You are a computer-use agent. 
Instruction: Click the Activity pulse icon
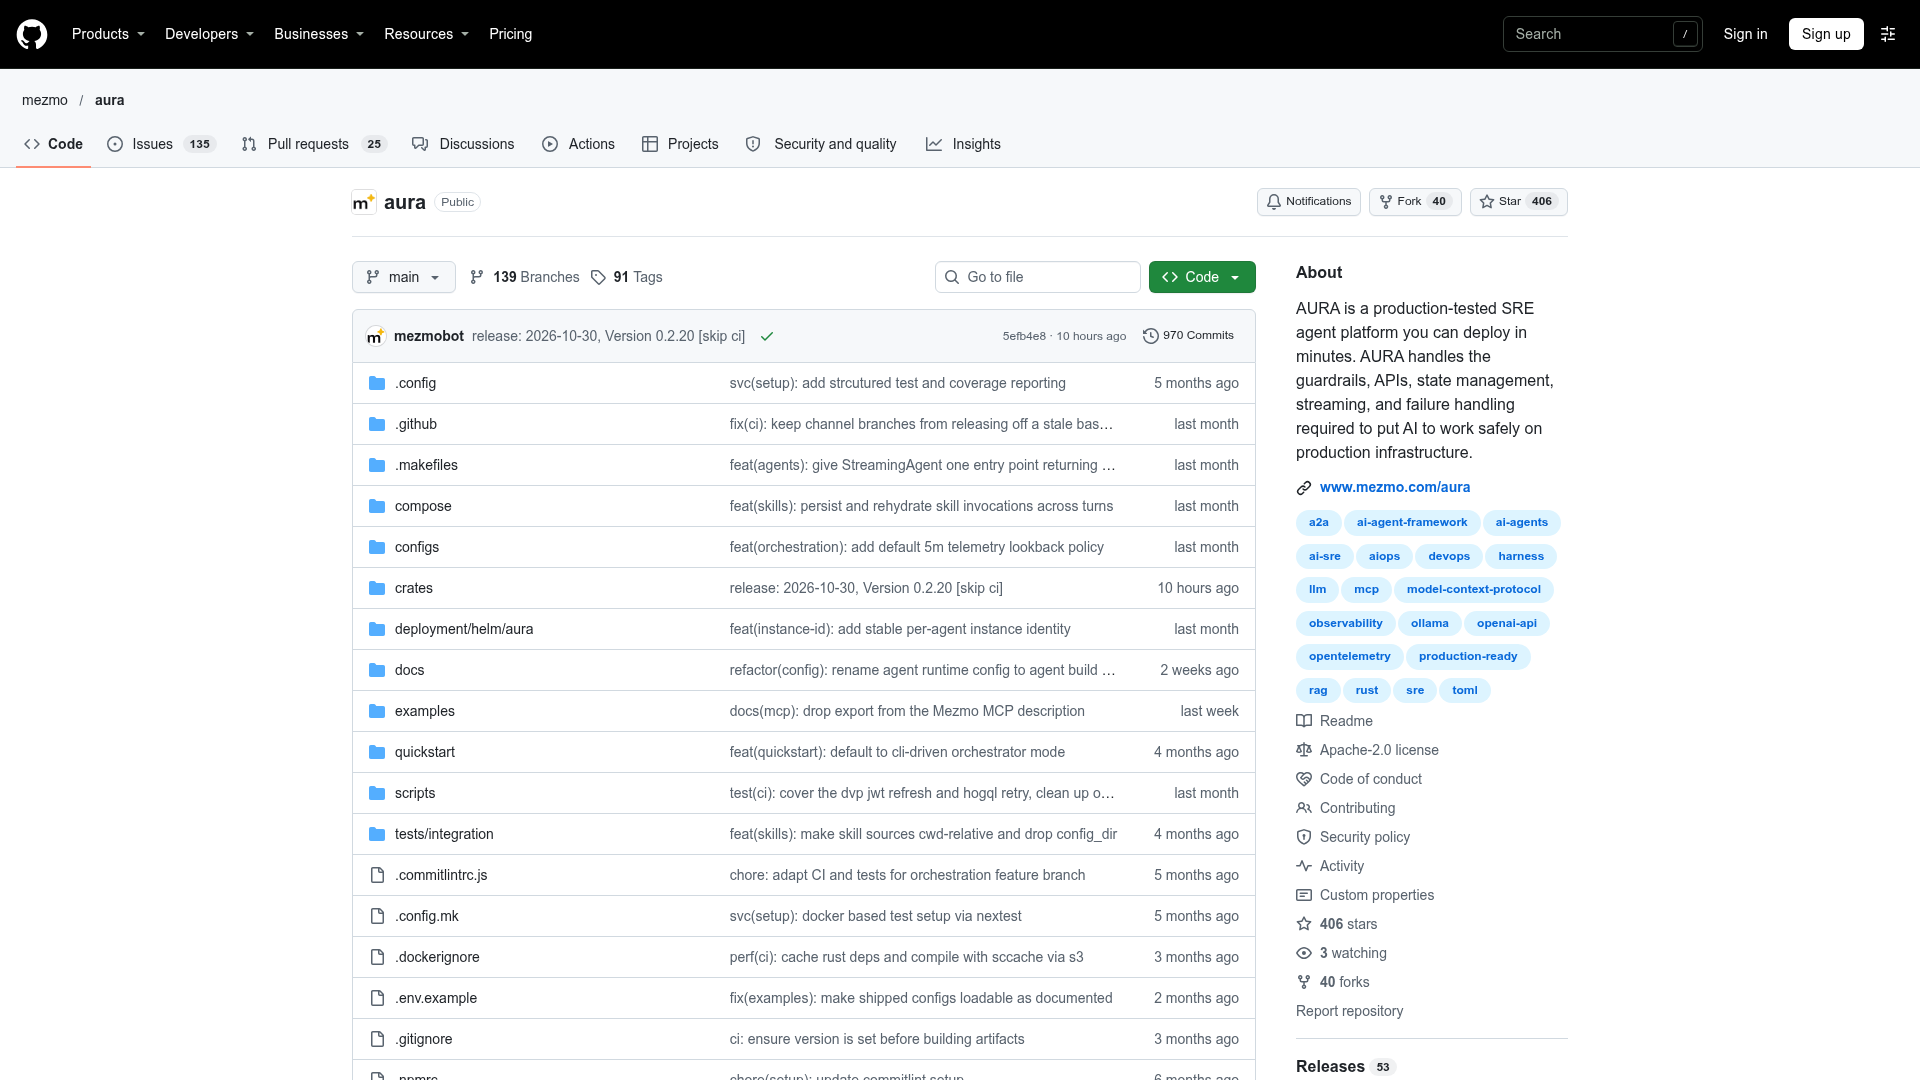tap(1304, 866)
